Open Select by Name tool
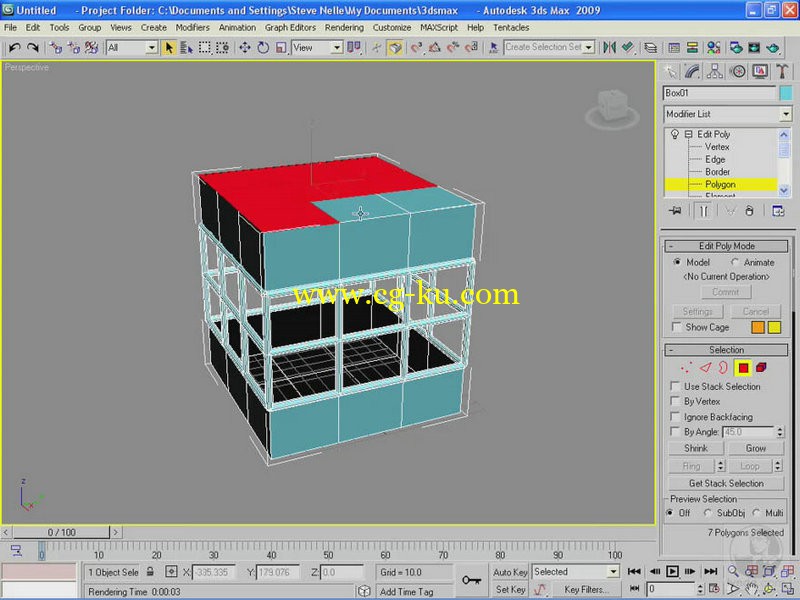 tap(186, 48)
